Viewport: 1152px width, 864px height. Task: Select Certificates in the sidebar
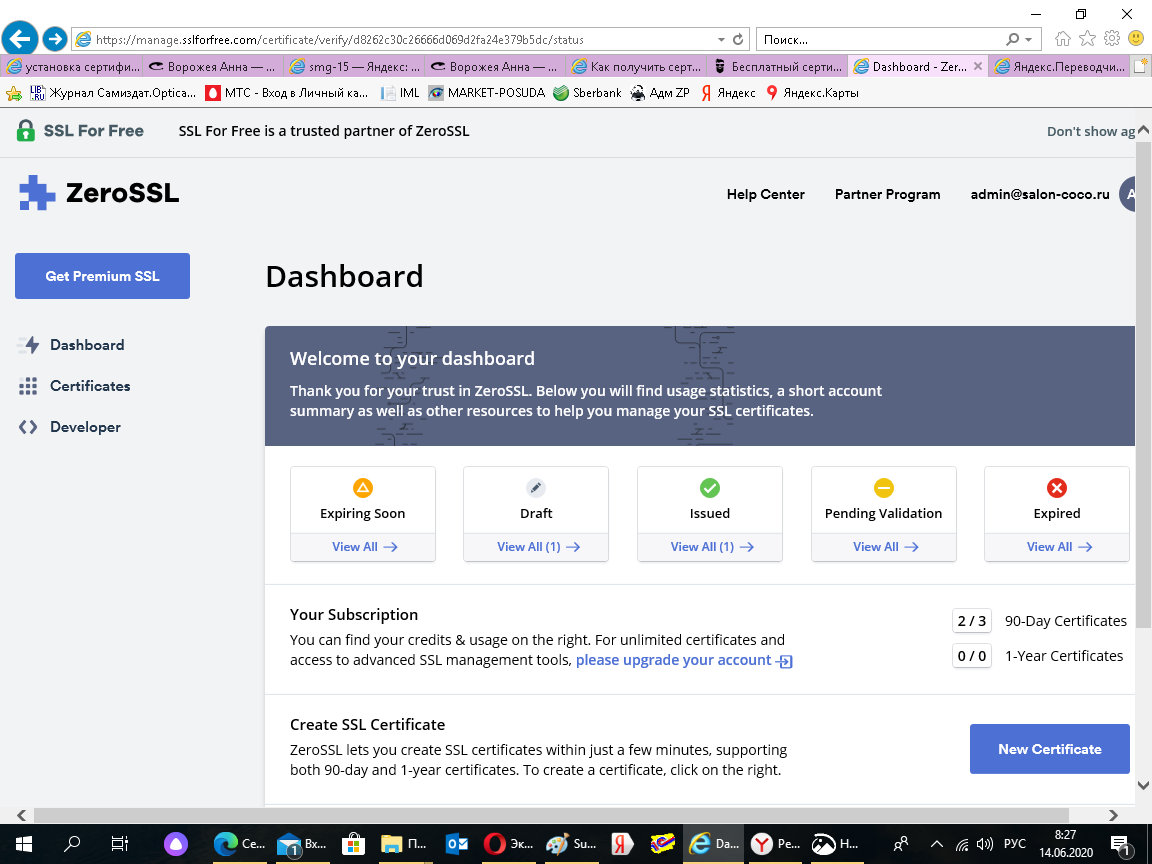pyautogui.click(x=74, y=386)
